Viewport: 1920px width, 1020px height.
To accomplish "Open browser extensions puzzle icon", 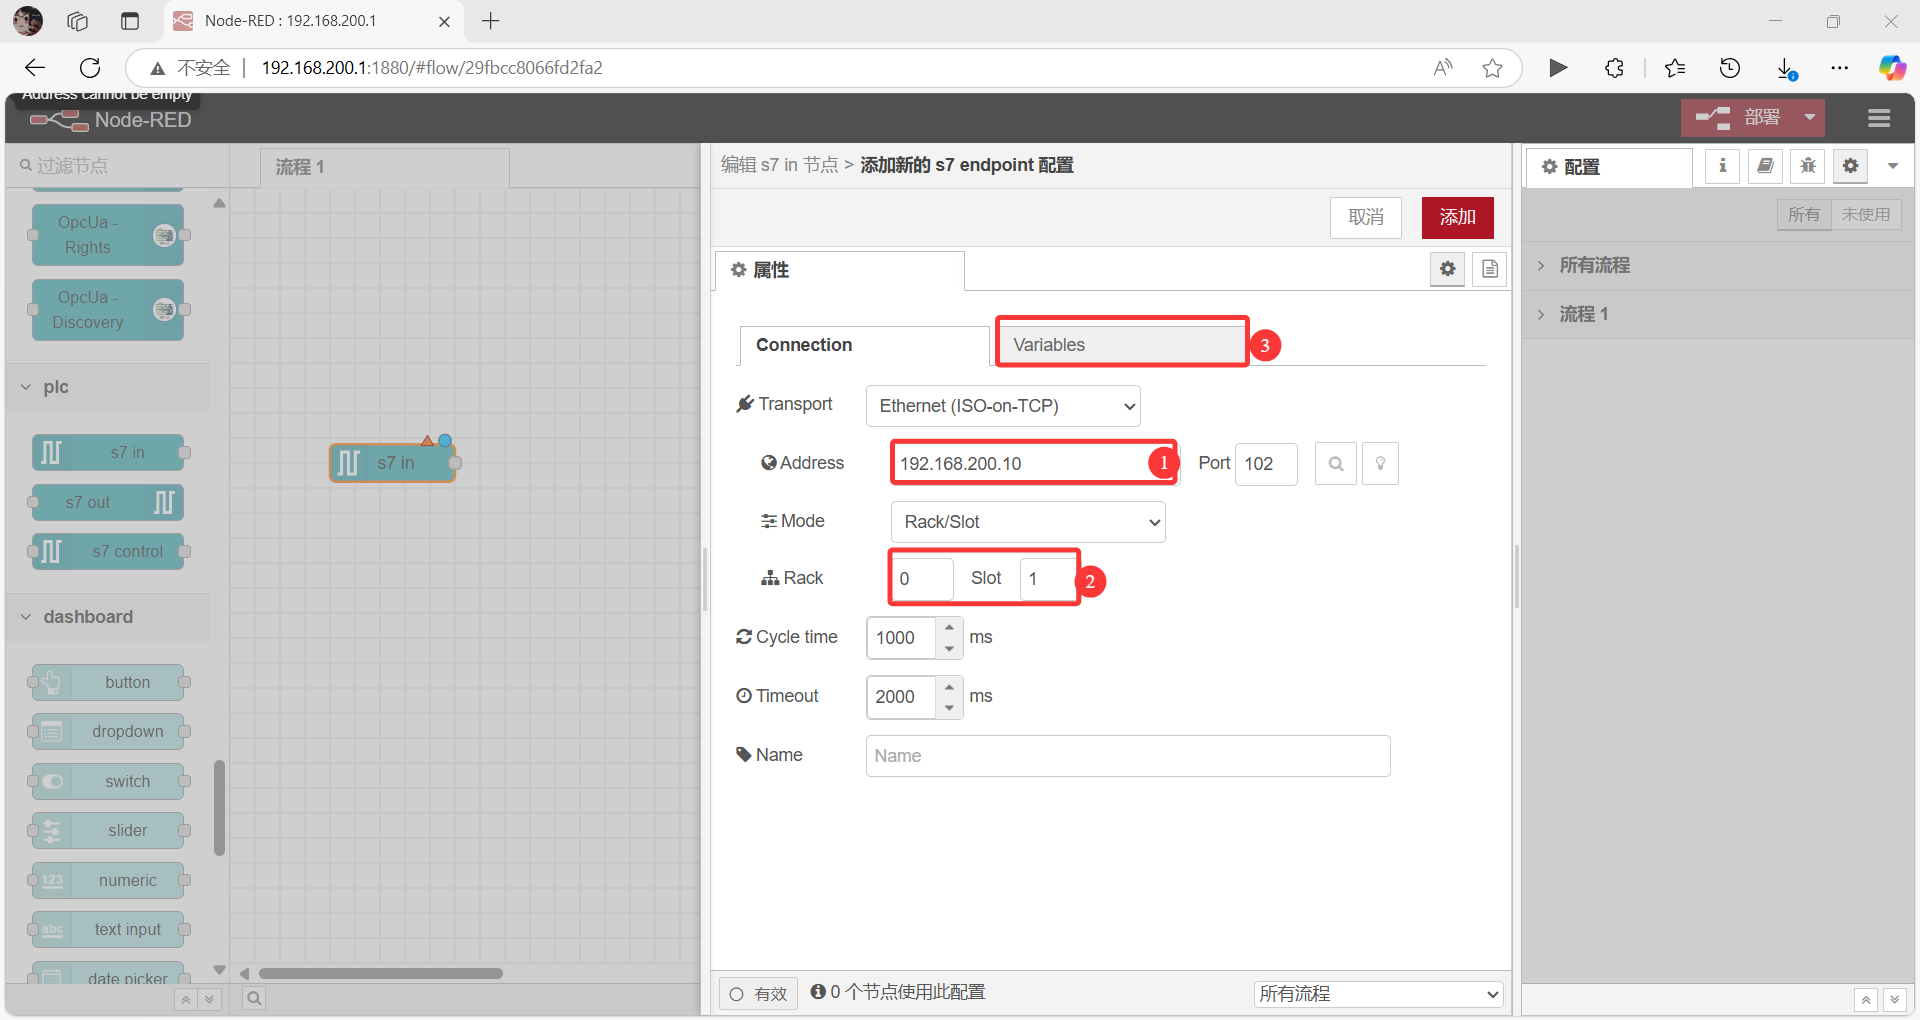I will 1614,68.
